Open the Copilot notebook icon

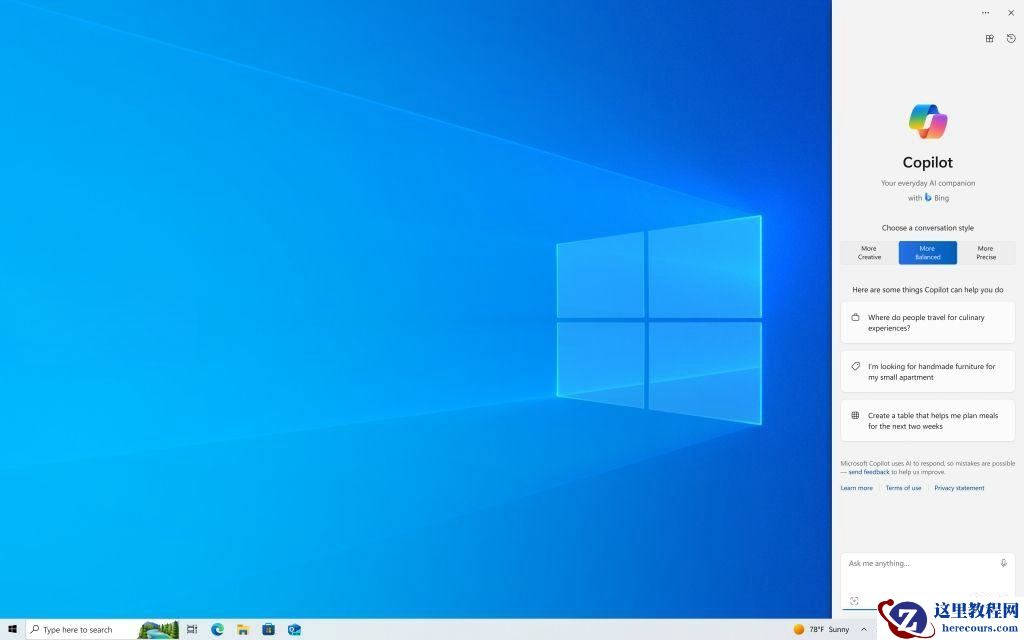click(x=989, y=38)
